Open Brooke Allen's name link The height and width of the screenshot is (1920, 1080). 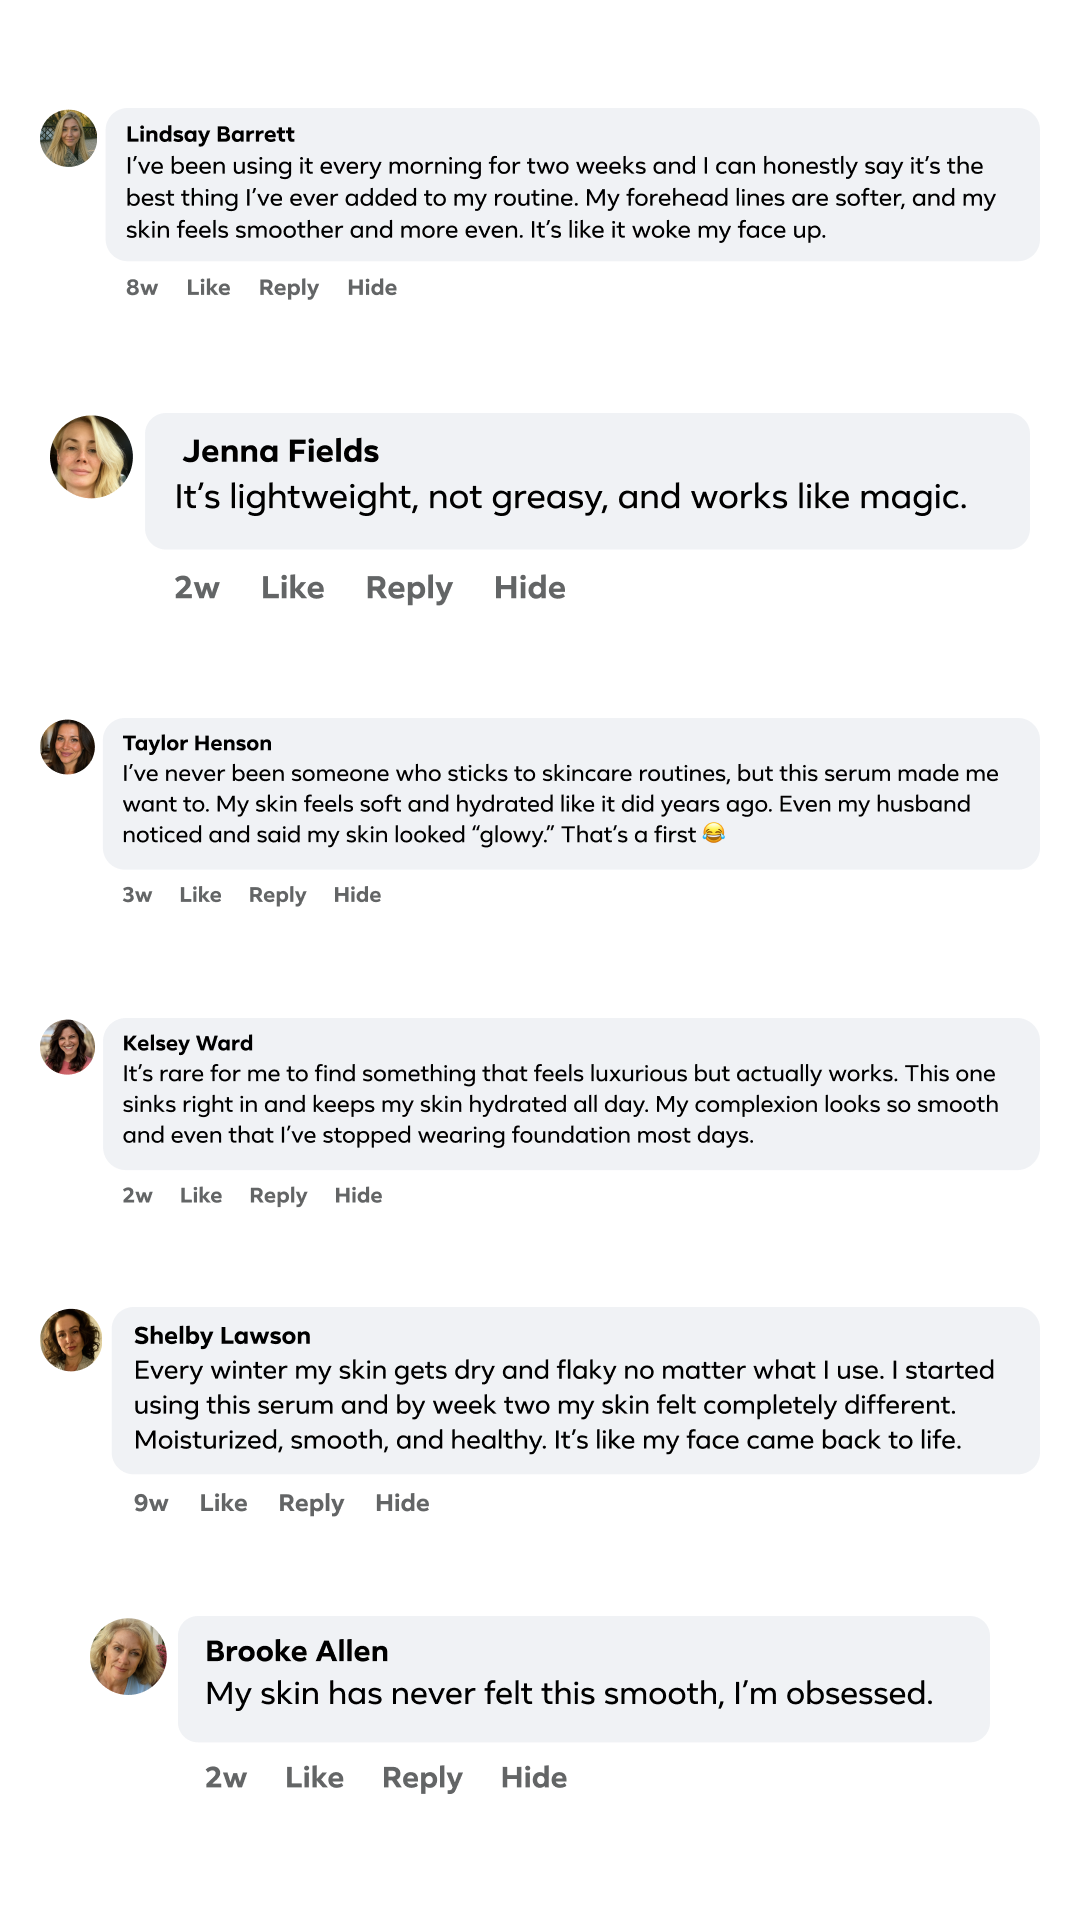click(297, 1651)
